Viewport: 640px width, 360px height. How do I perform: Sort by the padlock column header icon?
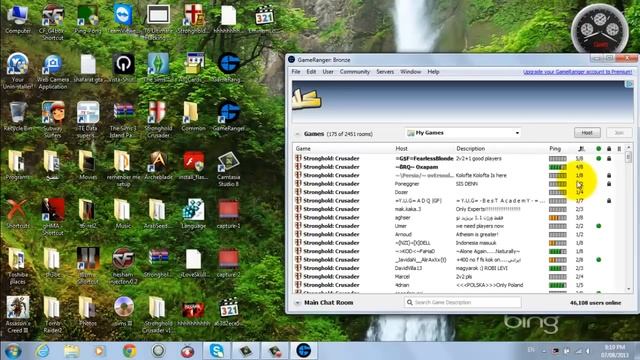click(x=609, y=149)
